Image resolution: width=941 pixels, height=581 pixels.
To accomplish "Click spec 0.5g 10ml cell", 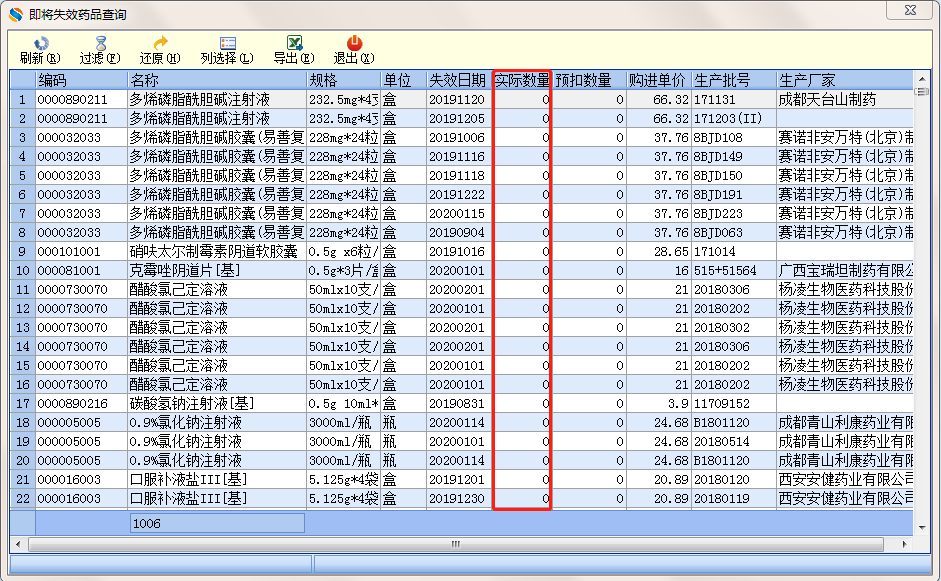I will [x=344, y=403].
